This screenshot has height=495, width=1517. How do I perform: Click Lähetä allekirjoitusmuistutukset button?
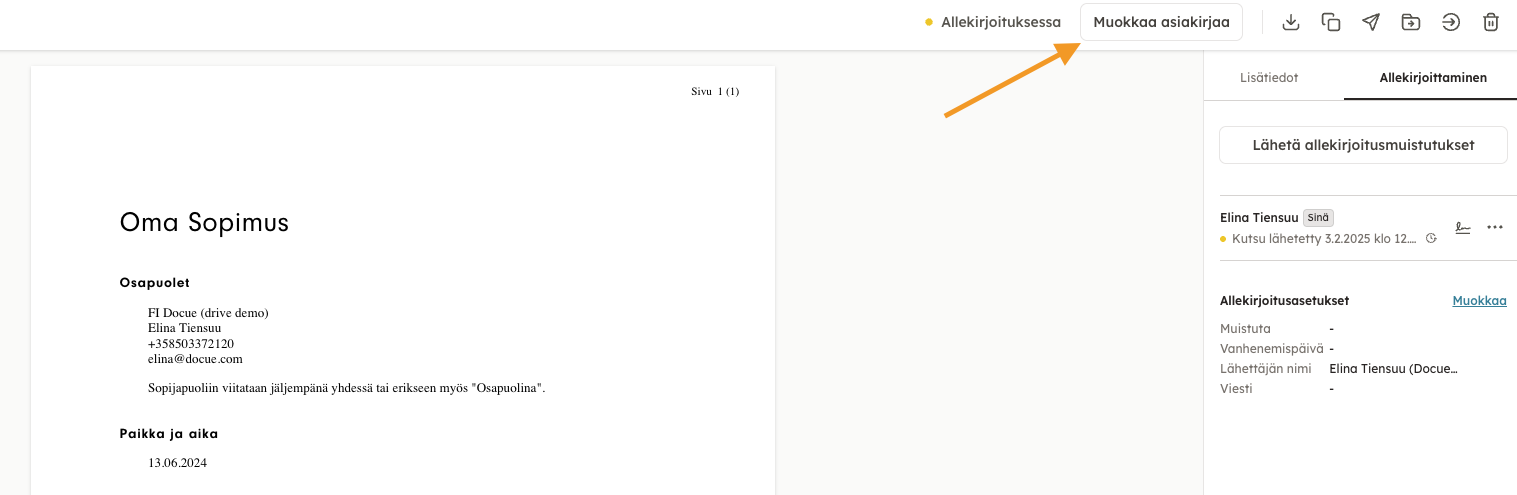tap(1363, 145)
